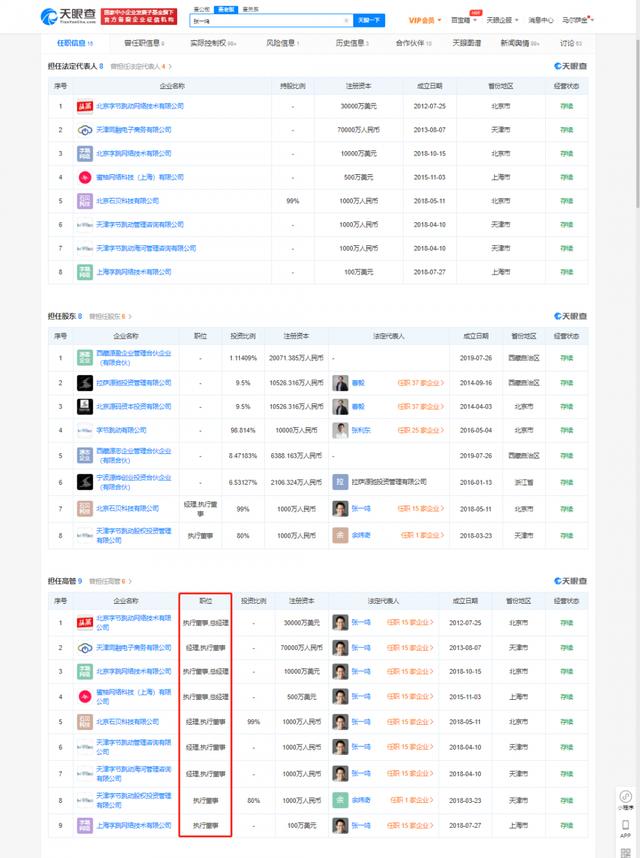Clear the search box with the X icon
Image resolution: width=640 pixels, height=858 pixels.
click(x=346, y=20)
